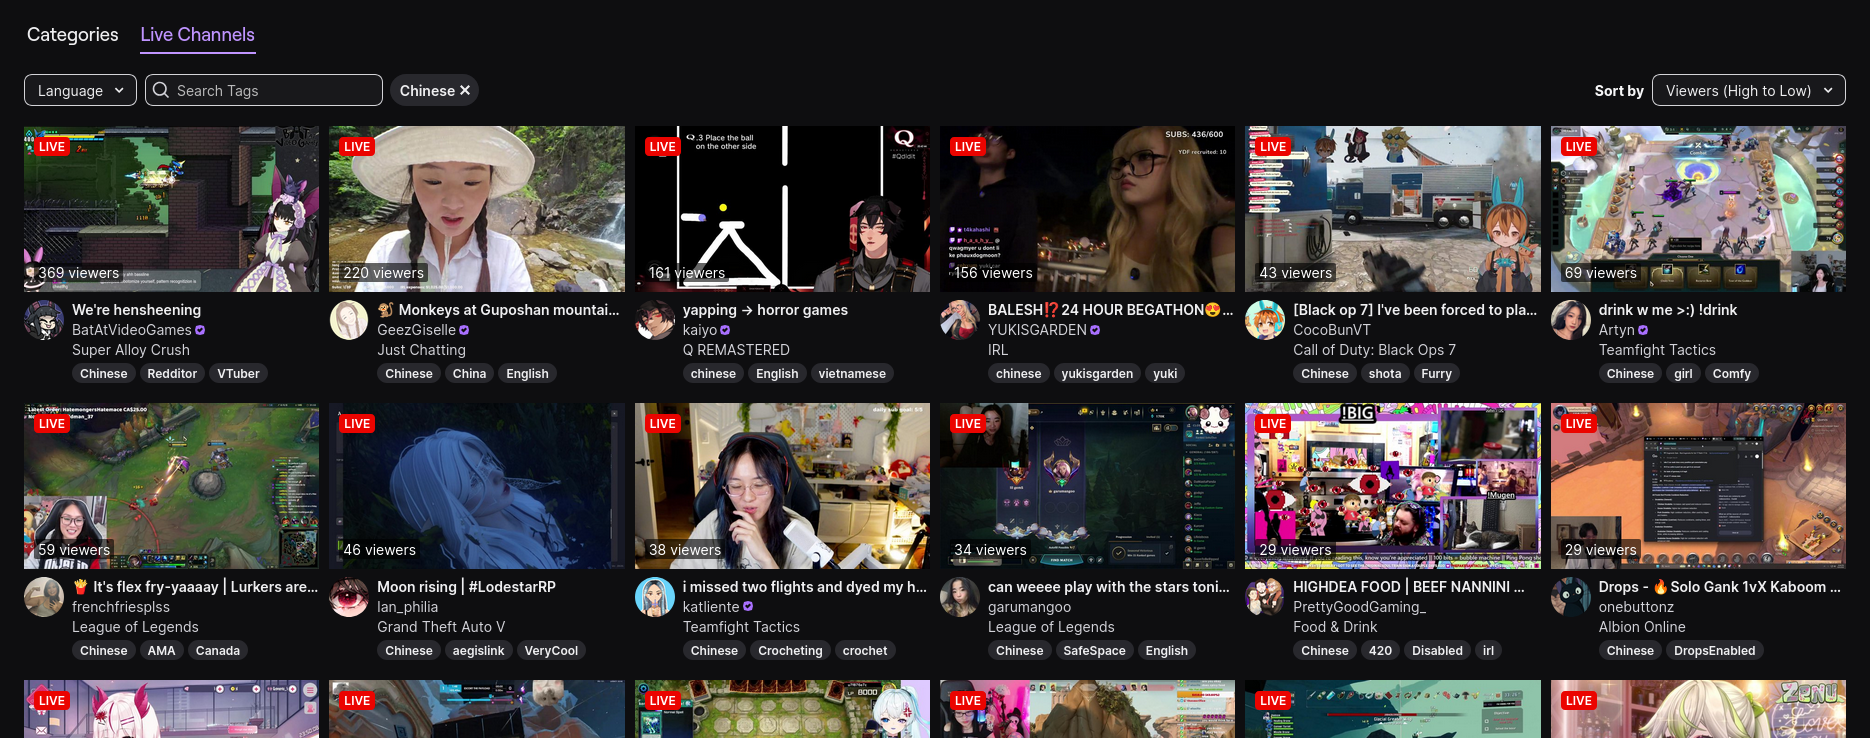Click CocoBunVT channel avatar
1870x738 pixels.
1265,320
